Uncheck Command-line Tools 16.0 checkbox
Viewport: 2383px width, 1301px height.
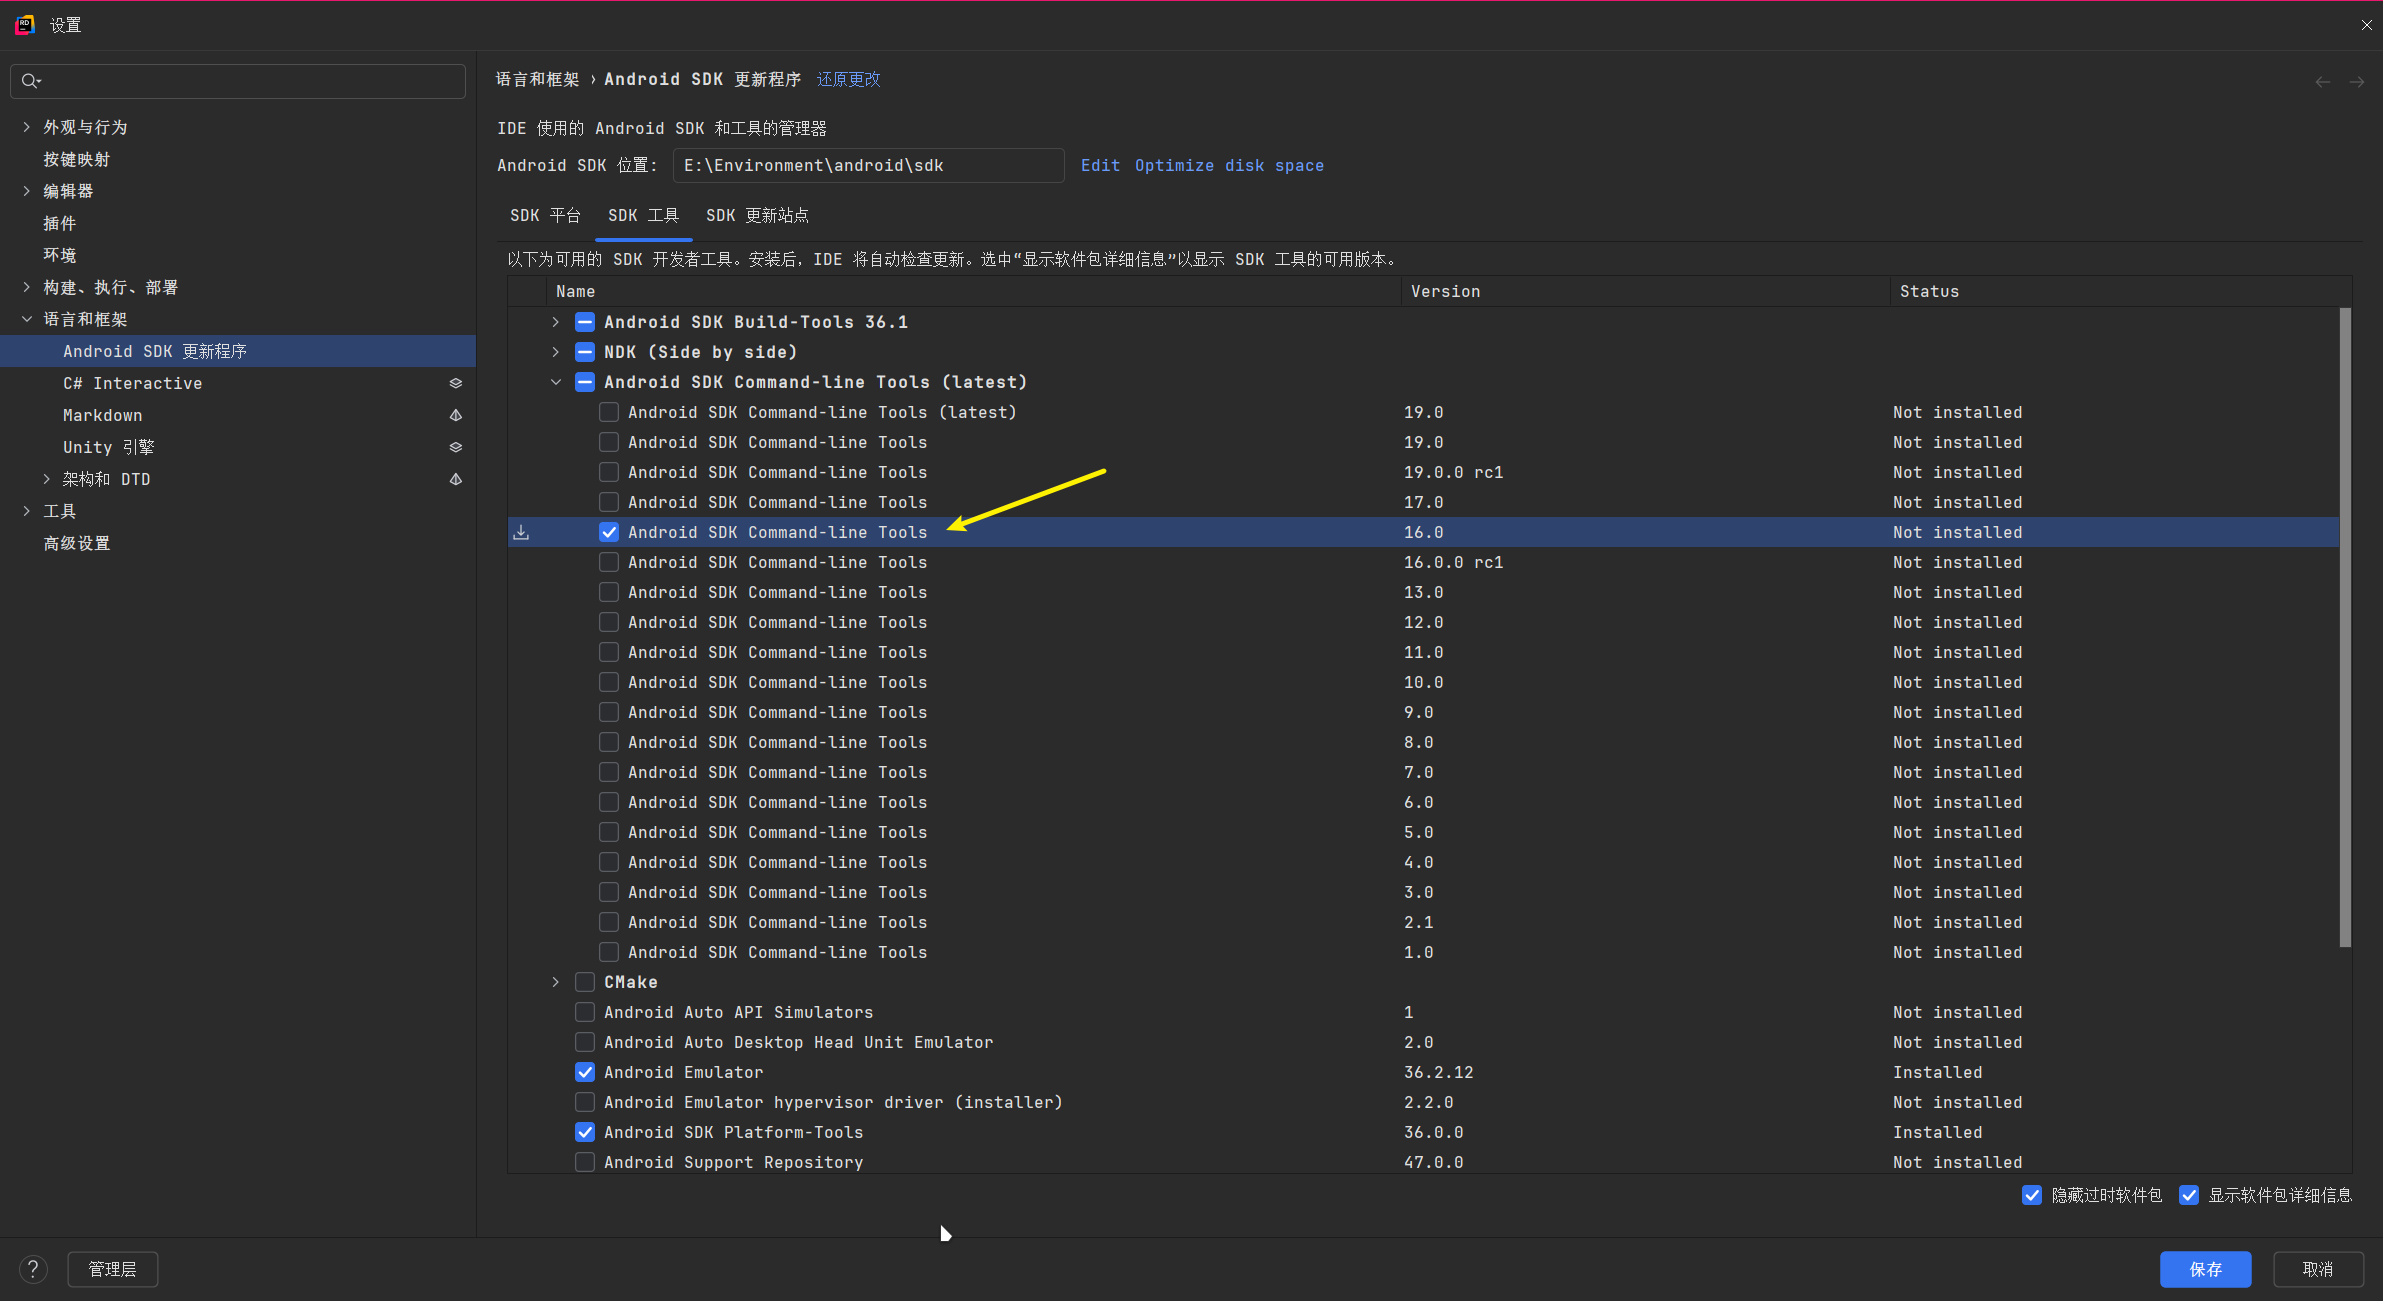[609, 532]
